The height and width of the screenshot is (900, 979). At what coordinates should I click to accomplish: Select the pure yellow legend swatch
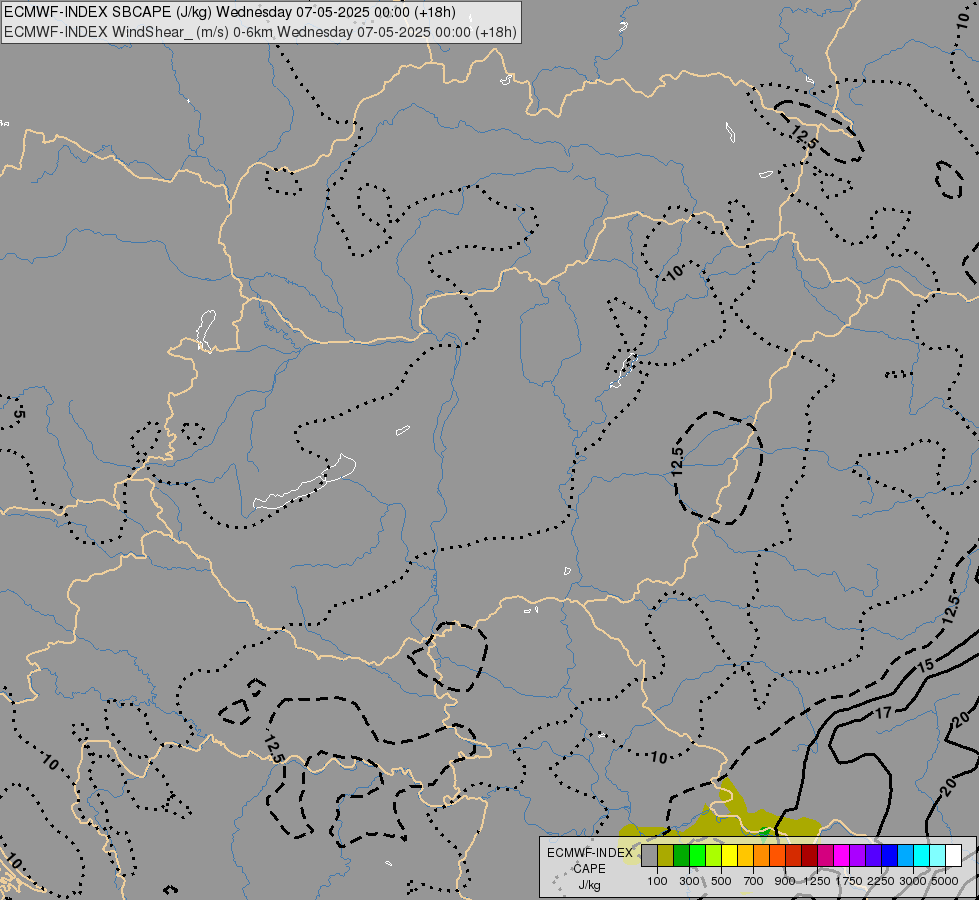coord(729,855)
